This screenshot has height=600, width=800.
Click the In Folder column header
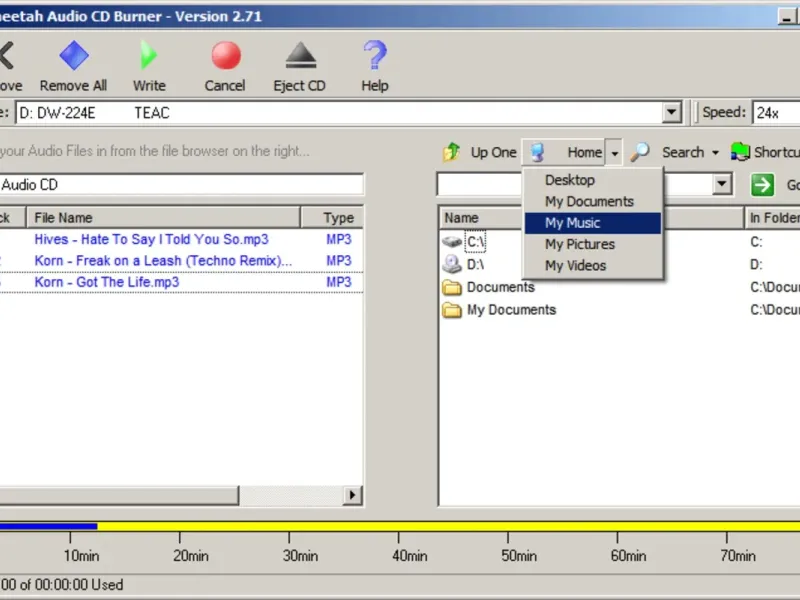tap(772, 218)
